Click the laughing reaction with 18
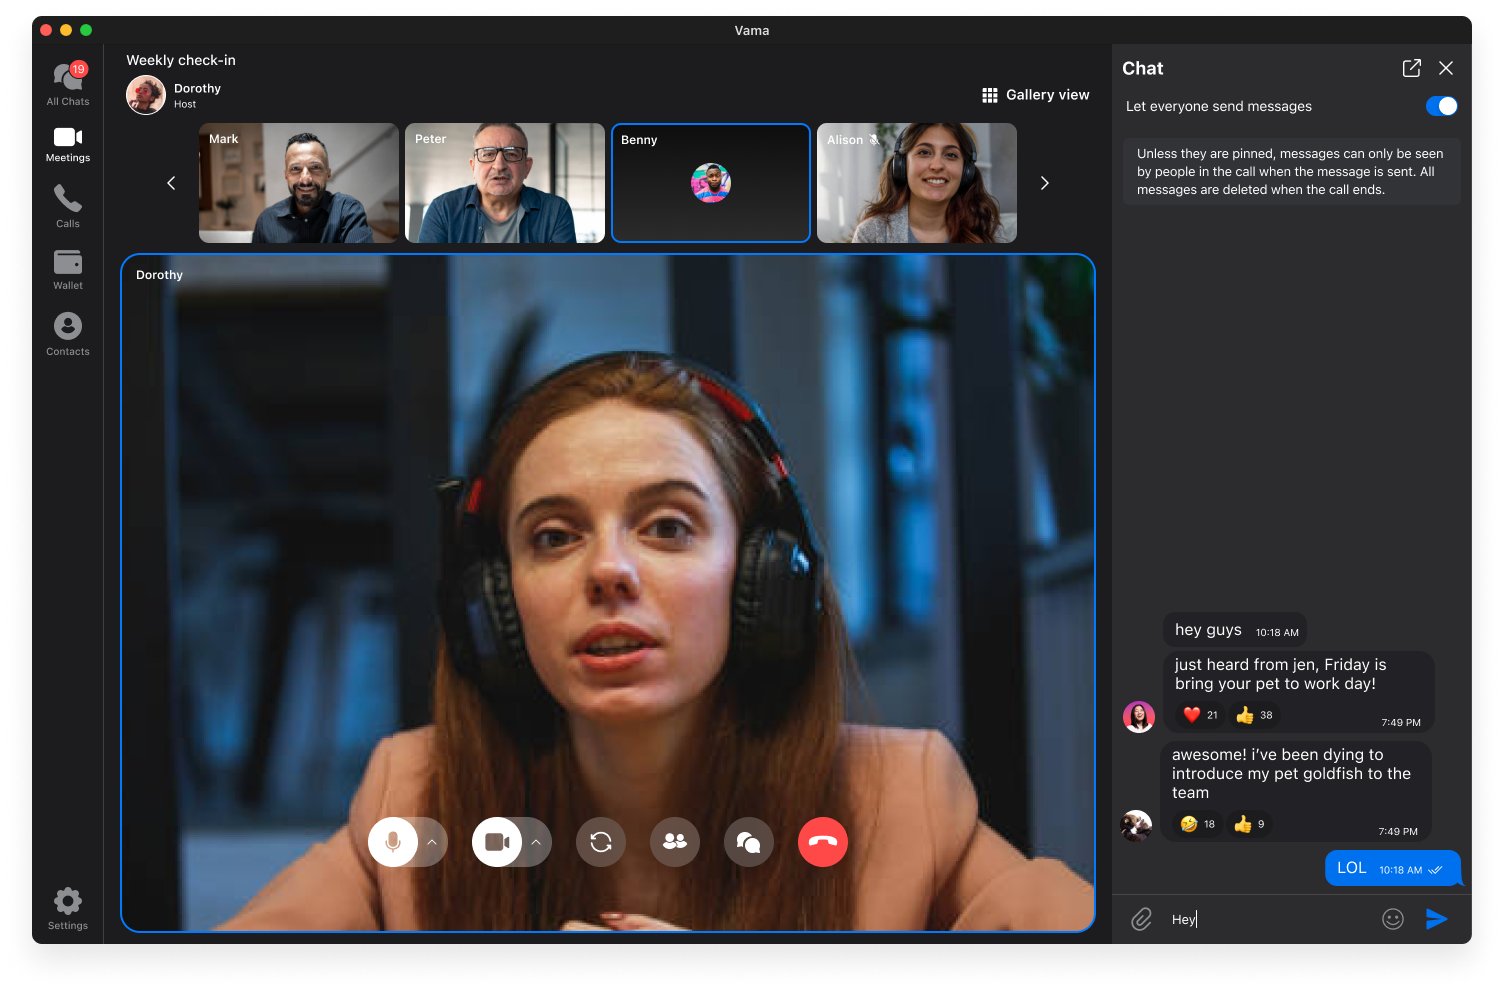This screenshot has height=992, width=1504. click(x=1197, y=824)
